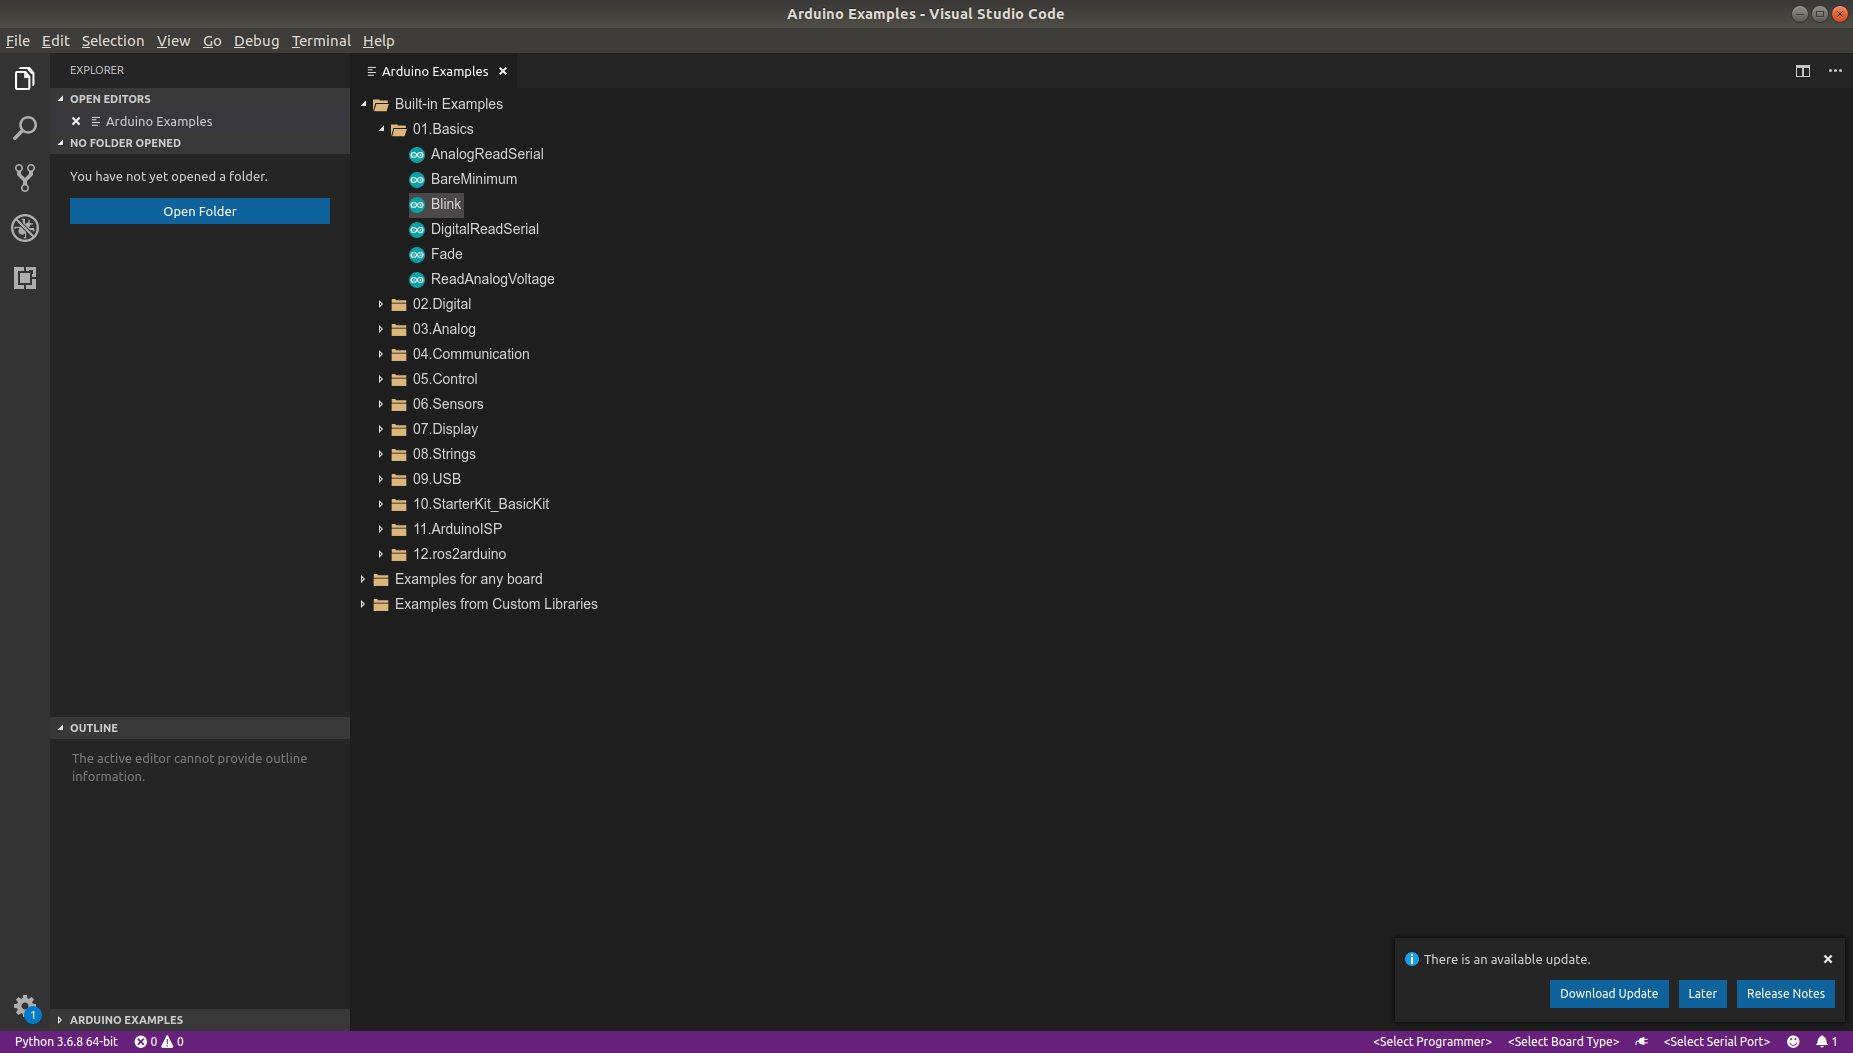1853x1053 pixels.
Task: Open the editor More Actions ellipsis
Action: tap(1835, 71)
